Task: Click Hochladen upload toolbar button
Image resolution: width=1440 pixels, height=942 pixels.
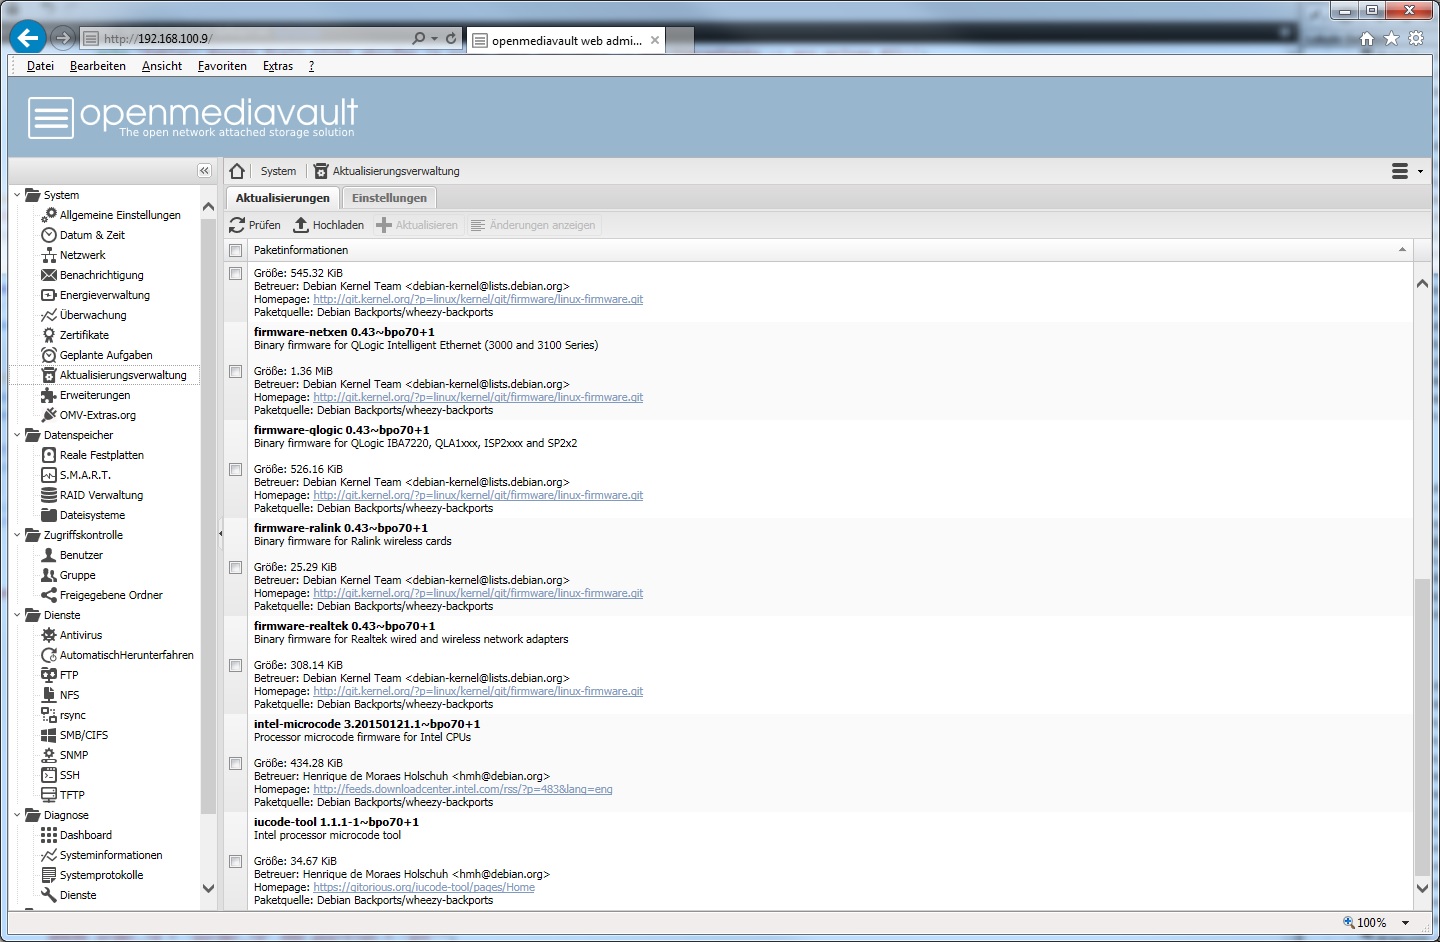Action: [x=328, y=225]
